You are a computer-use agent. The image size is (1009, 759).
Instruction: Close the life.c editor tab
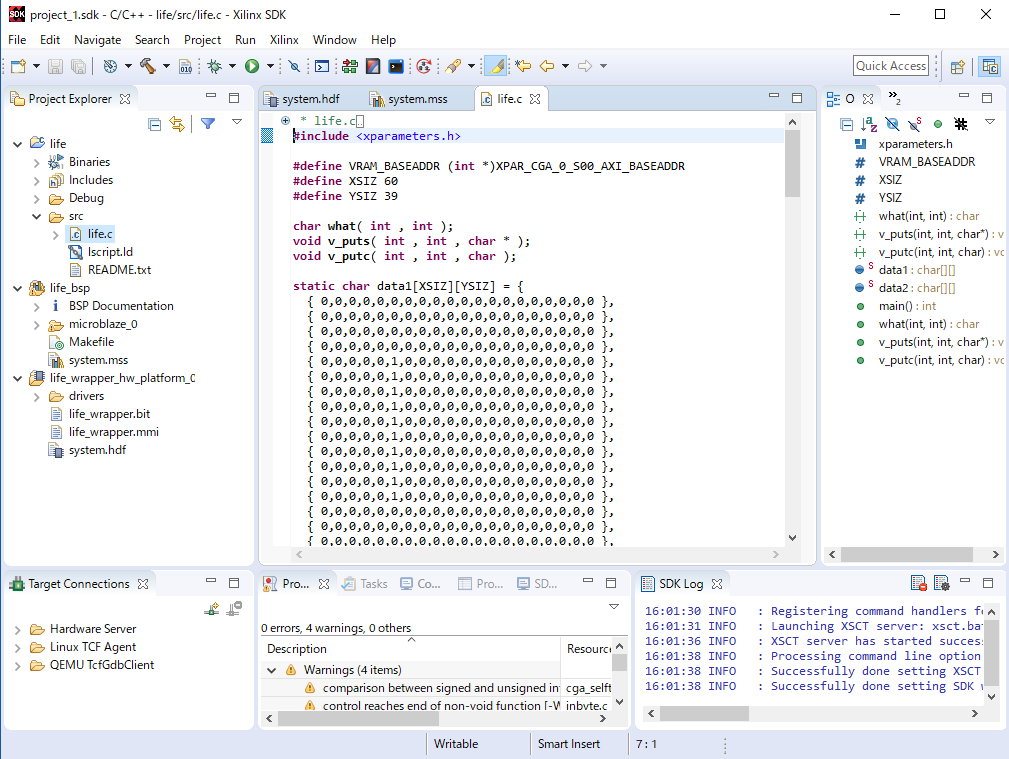535,98
